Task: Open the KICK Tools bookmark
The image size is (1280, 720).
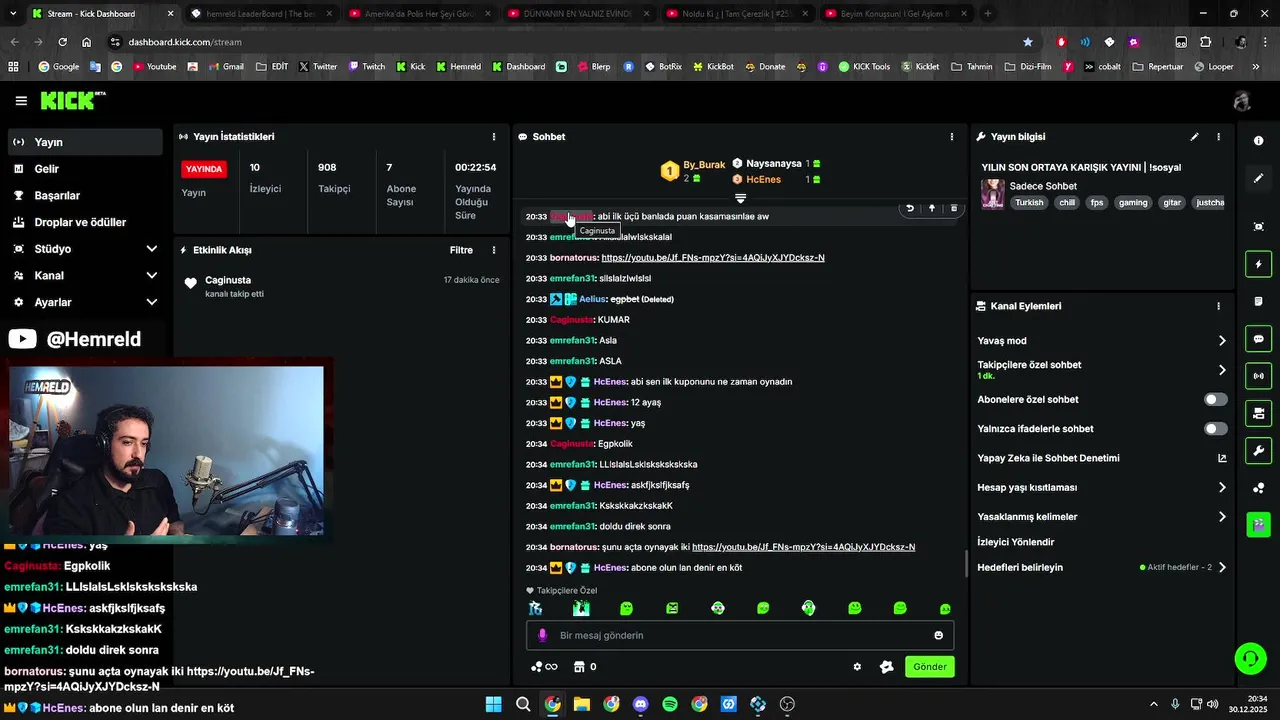Action: pyautogui.click(x=864, y=67)
